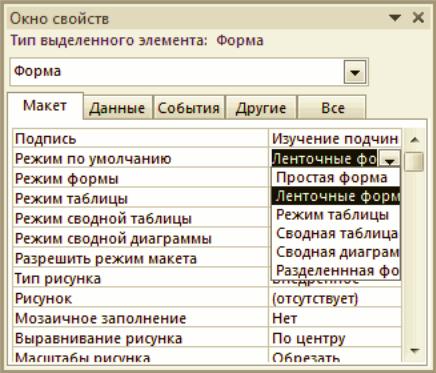Click the scrollbar down arrow

(414, 351)
